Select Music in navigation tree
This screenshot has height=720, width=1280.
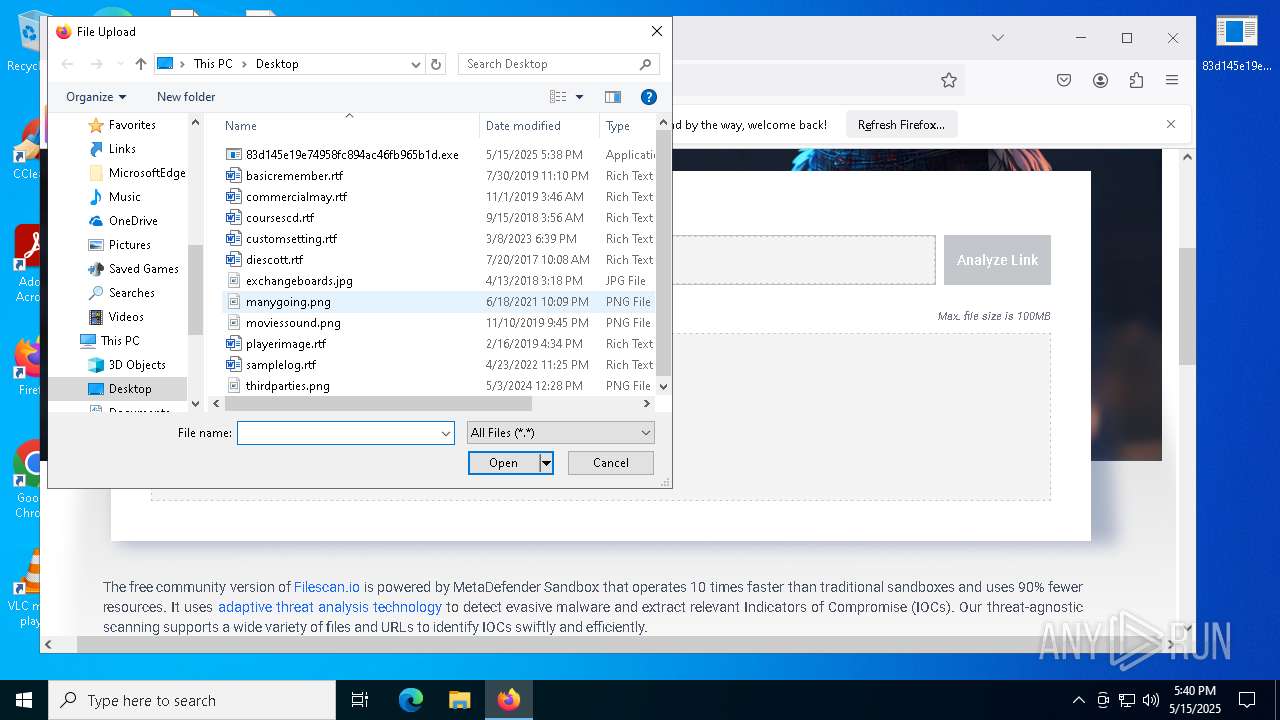(x=125, y=197)
